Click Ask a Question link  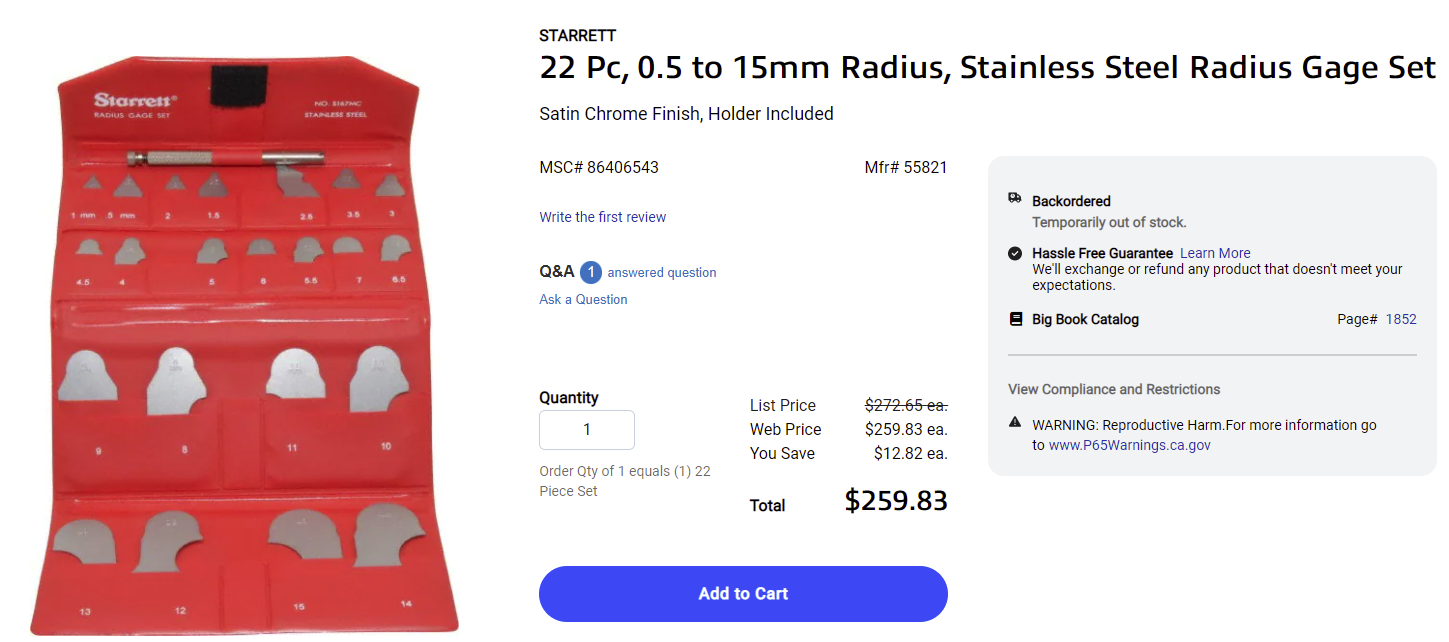tap(583, 299)
